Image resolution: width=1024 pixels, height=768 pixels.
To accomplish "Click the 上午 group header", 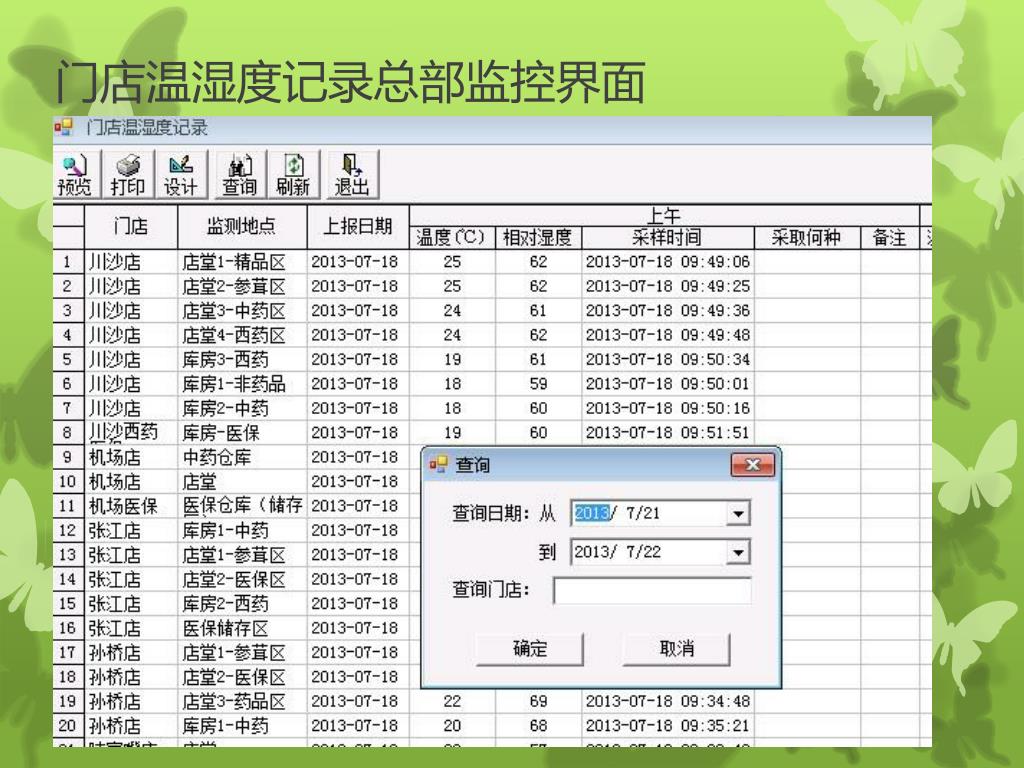I will [664, 215].
